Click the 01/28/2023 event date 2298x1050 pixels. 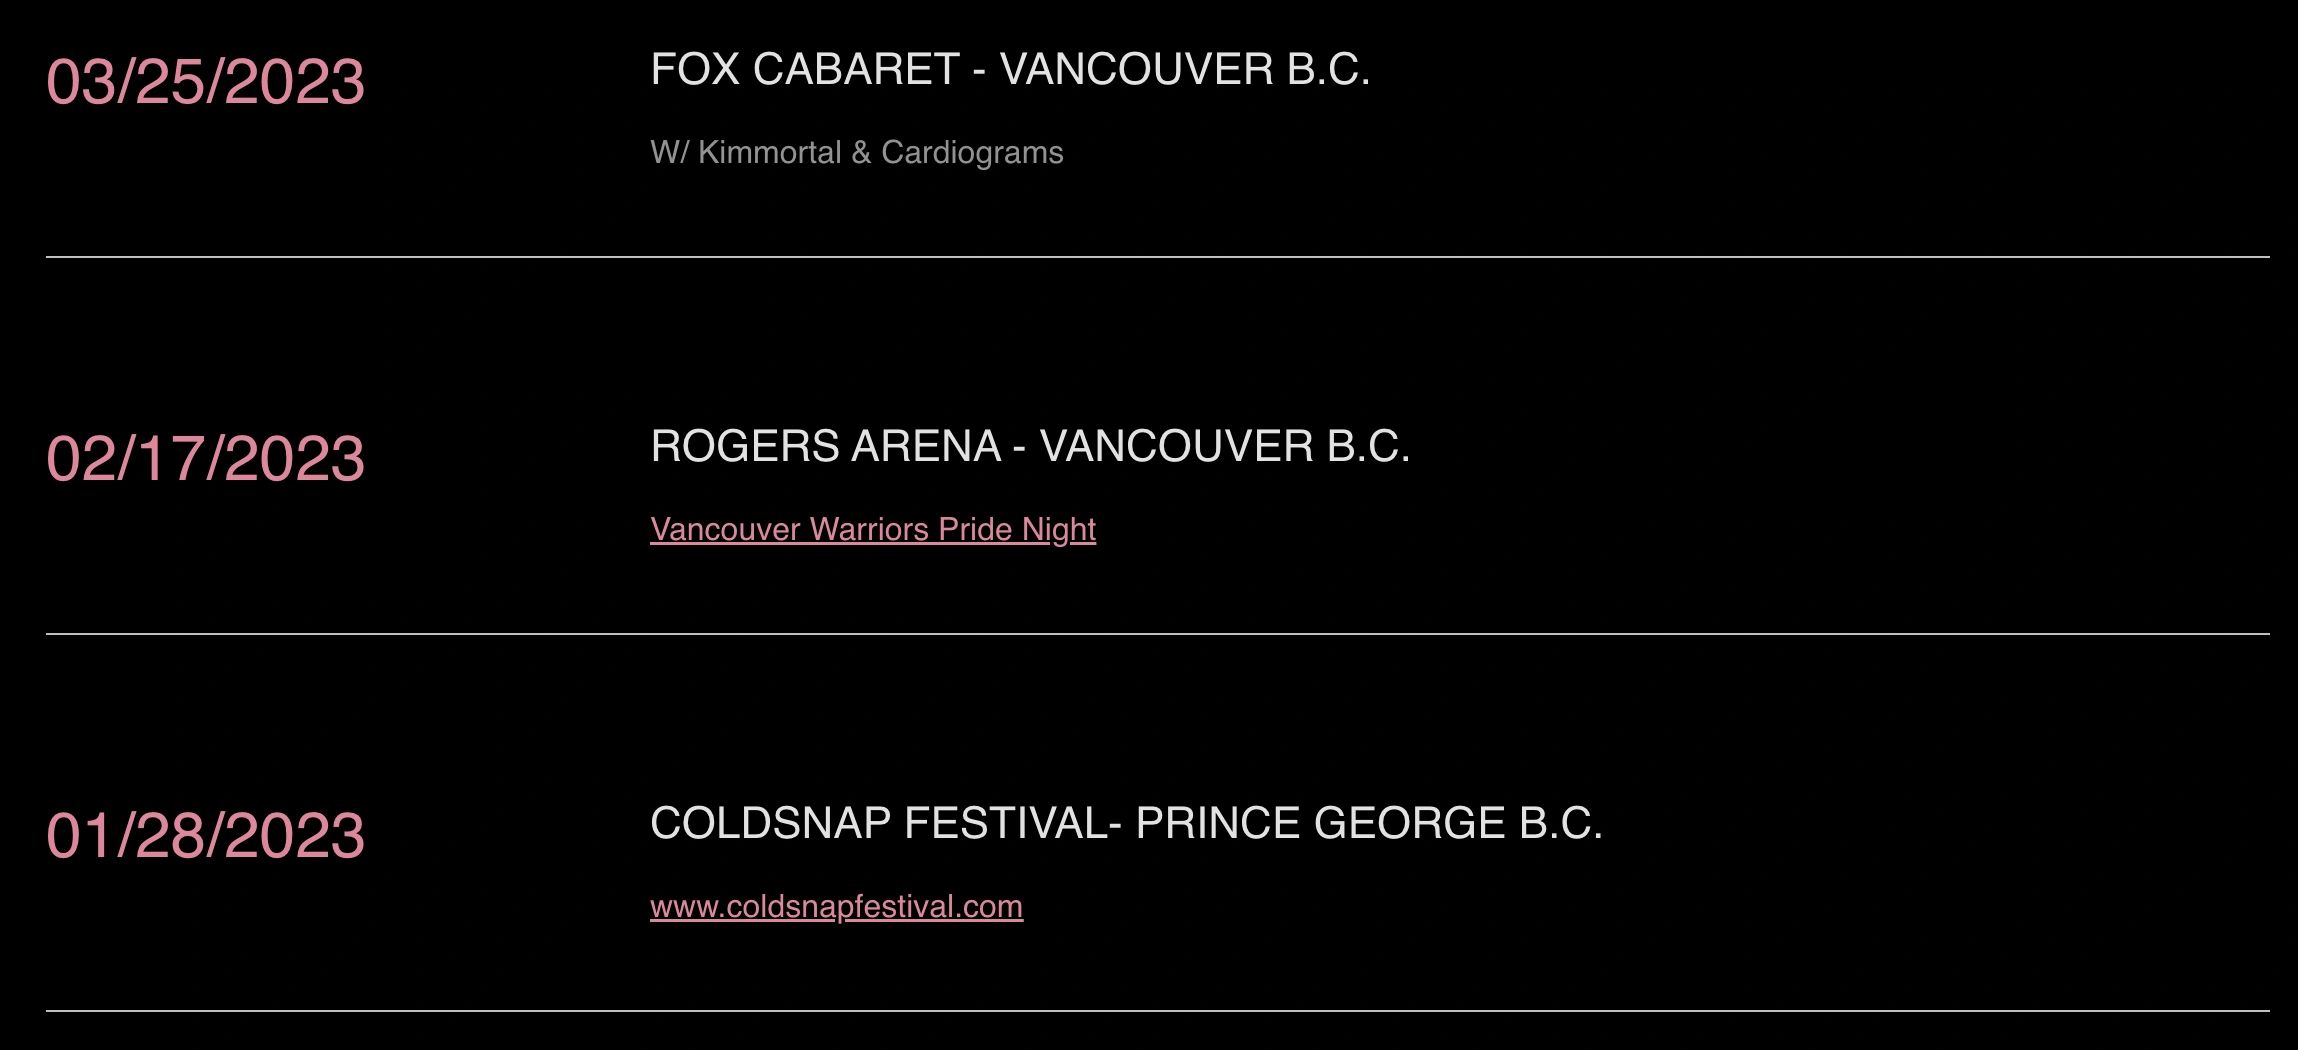point(205,835)
